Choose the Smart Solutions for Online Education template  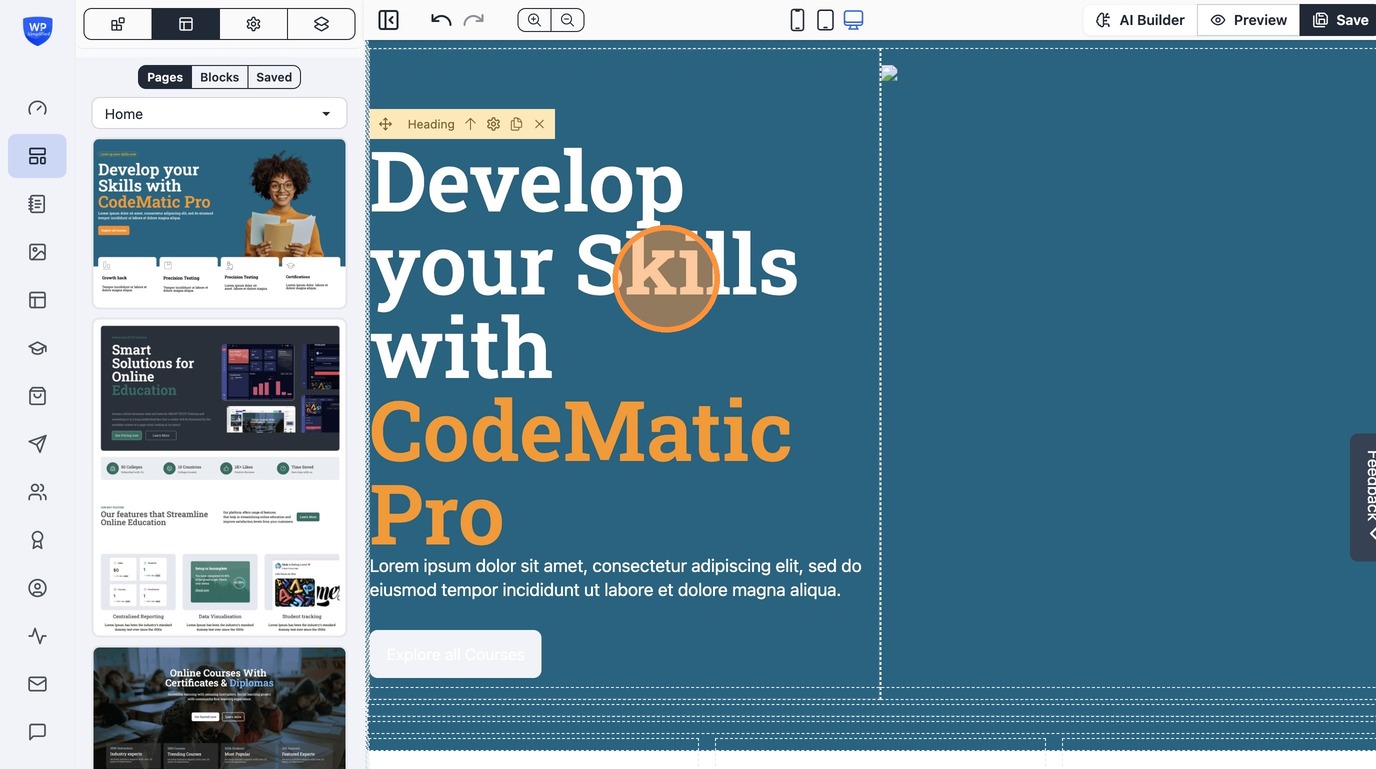(x=219, y=477)
